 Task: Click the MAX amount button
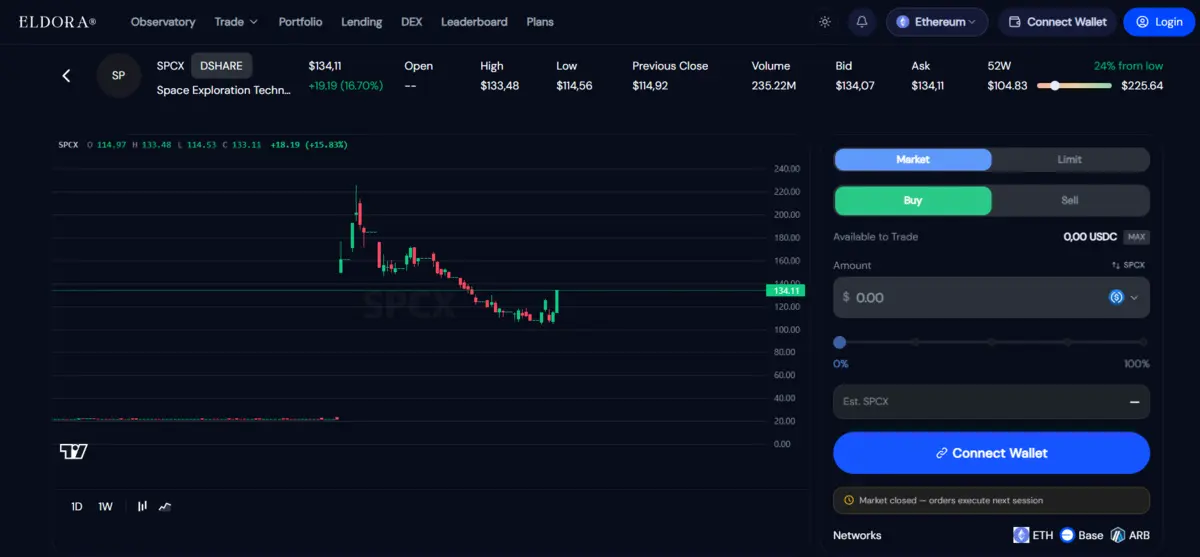click(1136, 237)
